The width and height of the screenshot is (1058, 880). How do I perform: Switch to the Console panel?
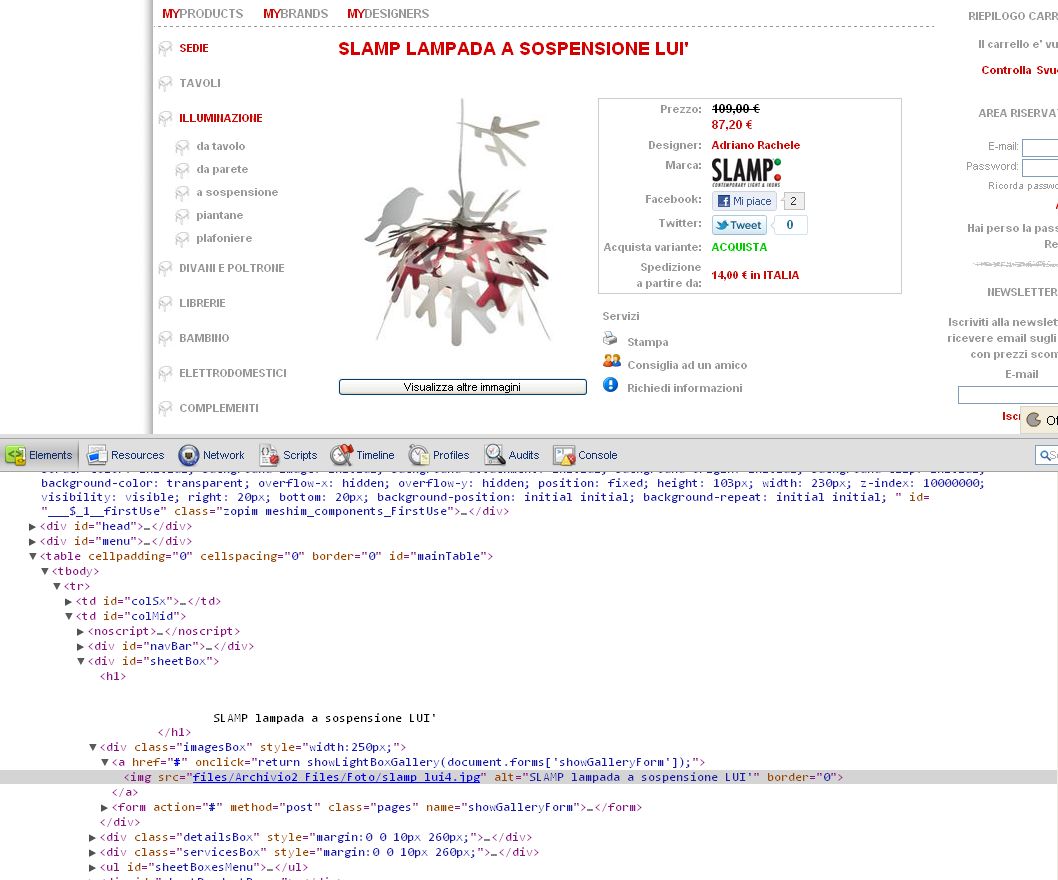click(x=586, y=456)
